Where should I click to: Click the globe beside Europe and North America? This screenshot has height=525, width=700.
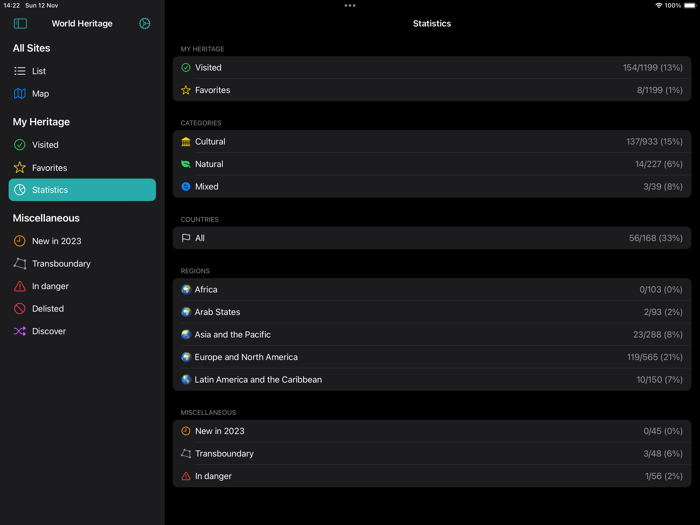point(186,357)
